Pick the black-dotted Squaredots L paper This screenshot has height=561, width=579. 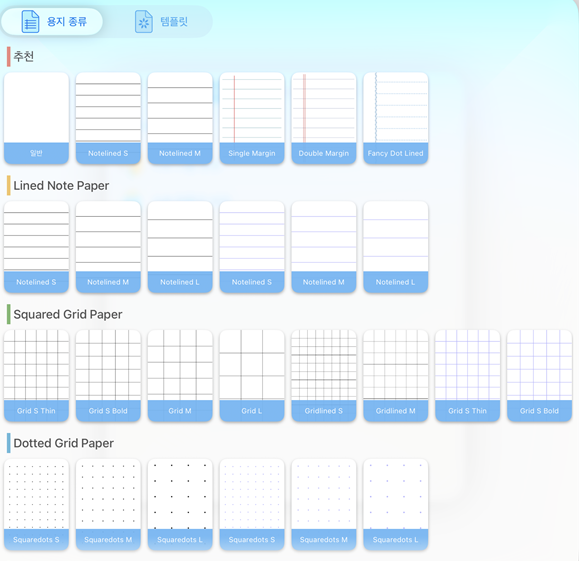[180, 505]
